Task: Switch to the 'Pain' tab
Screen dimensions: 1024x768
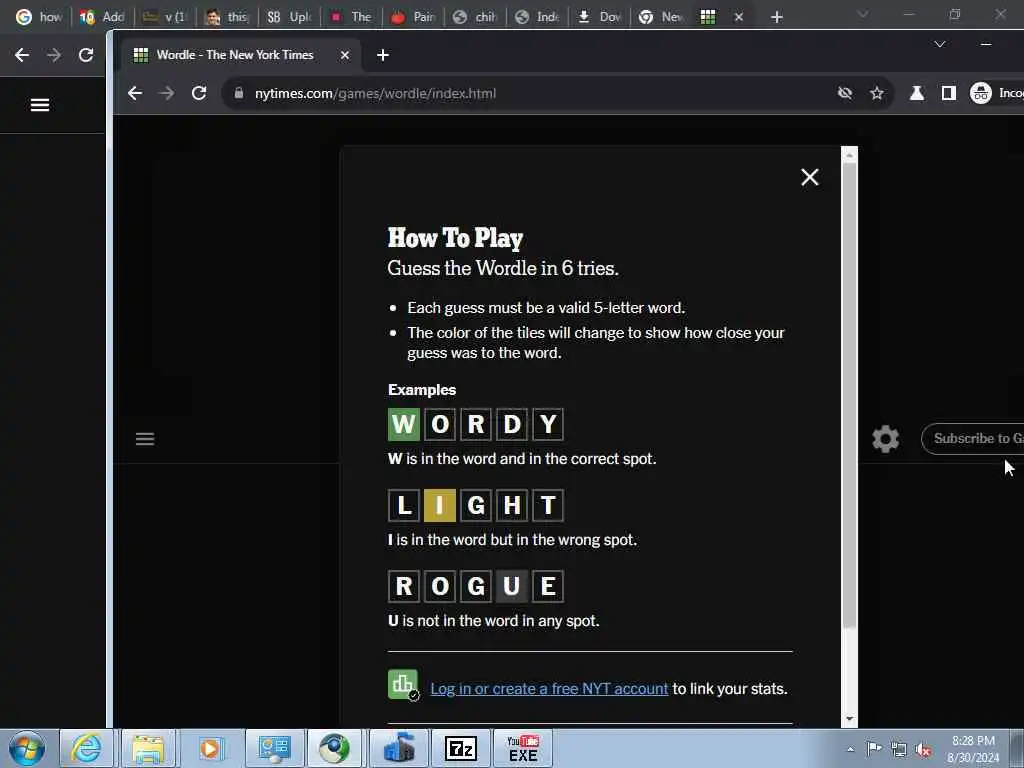Action: click(x=414, y=17)
